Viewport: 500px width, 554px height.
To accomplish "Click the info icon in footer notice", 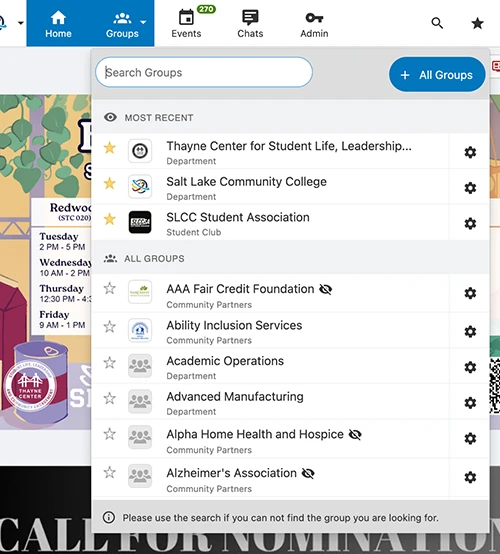I will (109, 518).
